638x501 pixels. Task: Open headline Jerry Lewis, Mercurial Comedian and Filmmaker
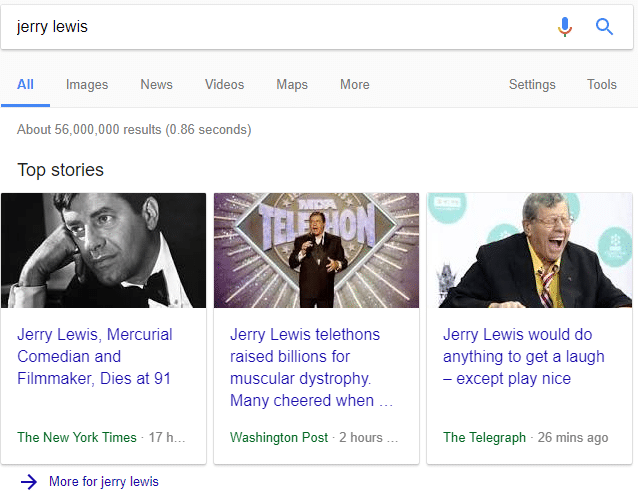click(x=95, y=357)
